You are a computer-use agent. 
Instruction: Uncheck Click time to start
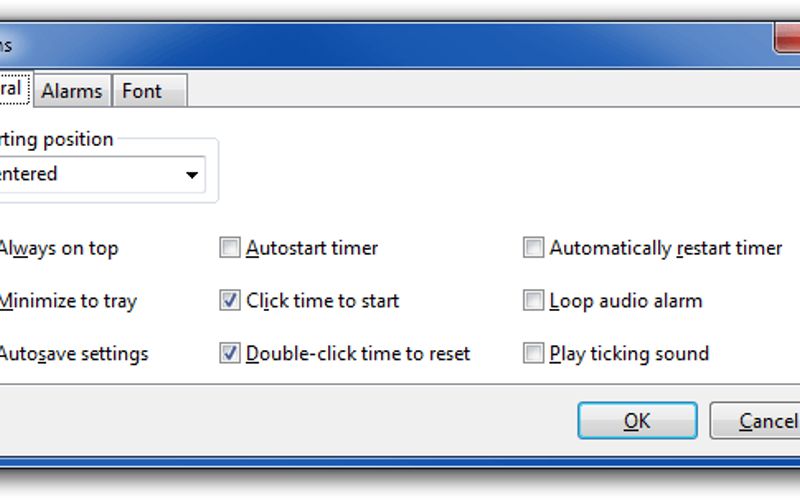tap(230, 301)
